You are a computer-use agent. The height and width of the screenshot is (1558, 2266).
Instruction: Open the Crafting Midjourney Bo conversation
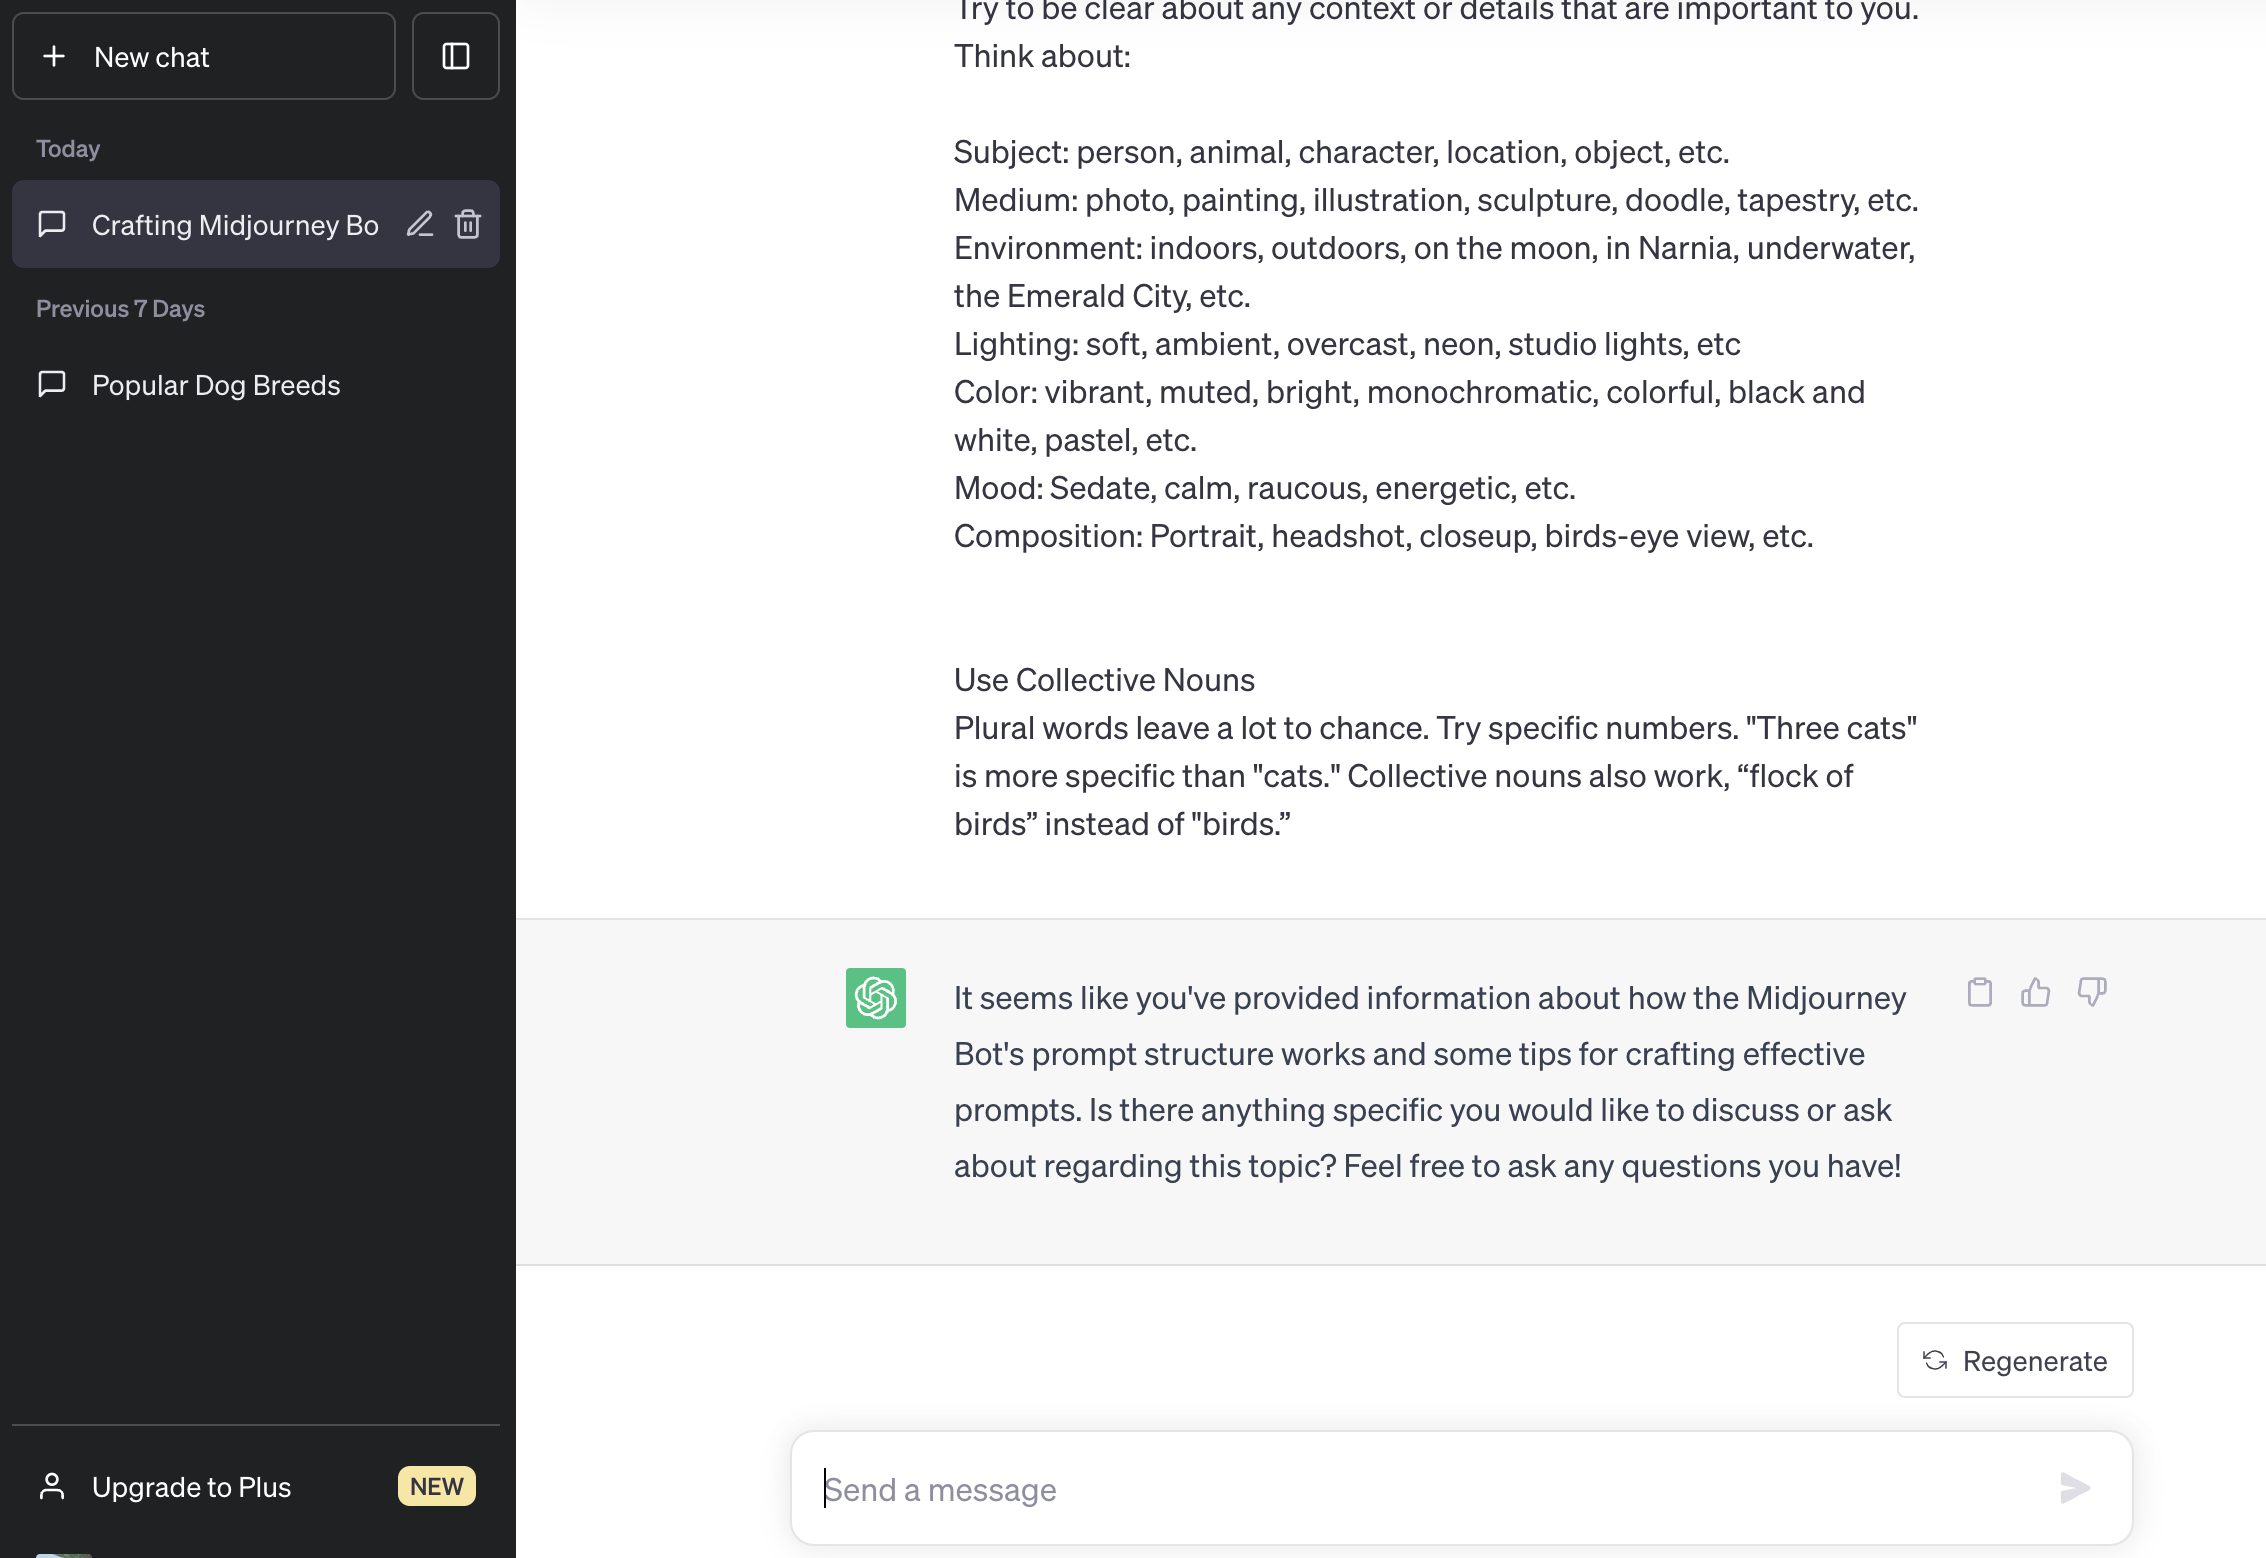234,225
